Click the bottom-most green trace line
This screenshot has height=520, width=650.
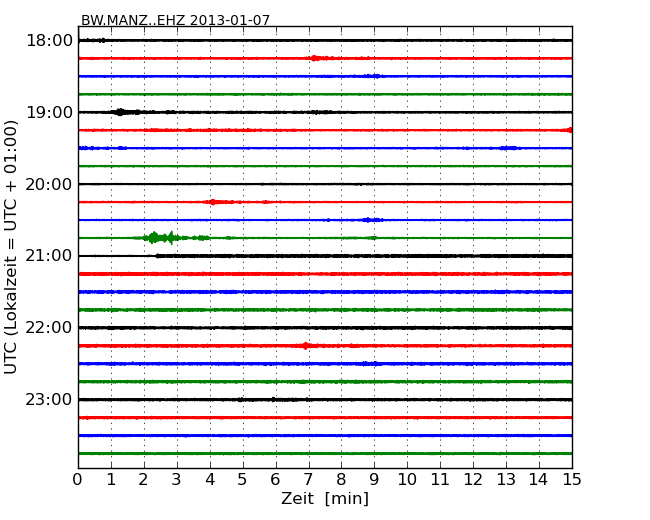tap(325, 453)
